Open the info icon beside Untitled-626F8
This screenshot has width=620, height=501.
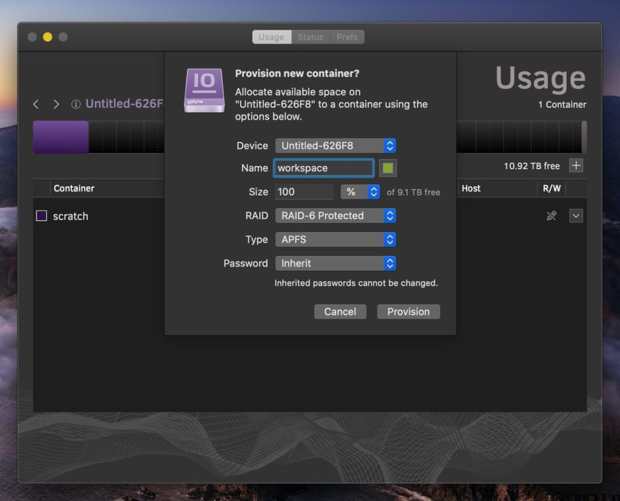click(x=76, y=104)
